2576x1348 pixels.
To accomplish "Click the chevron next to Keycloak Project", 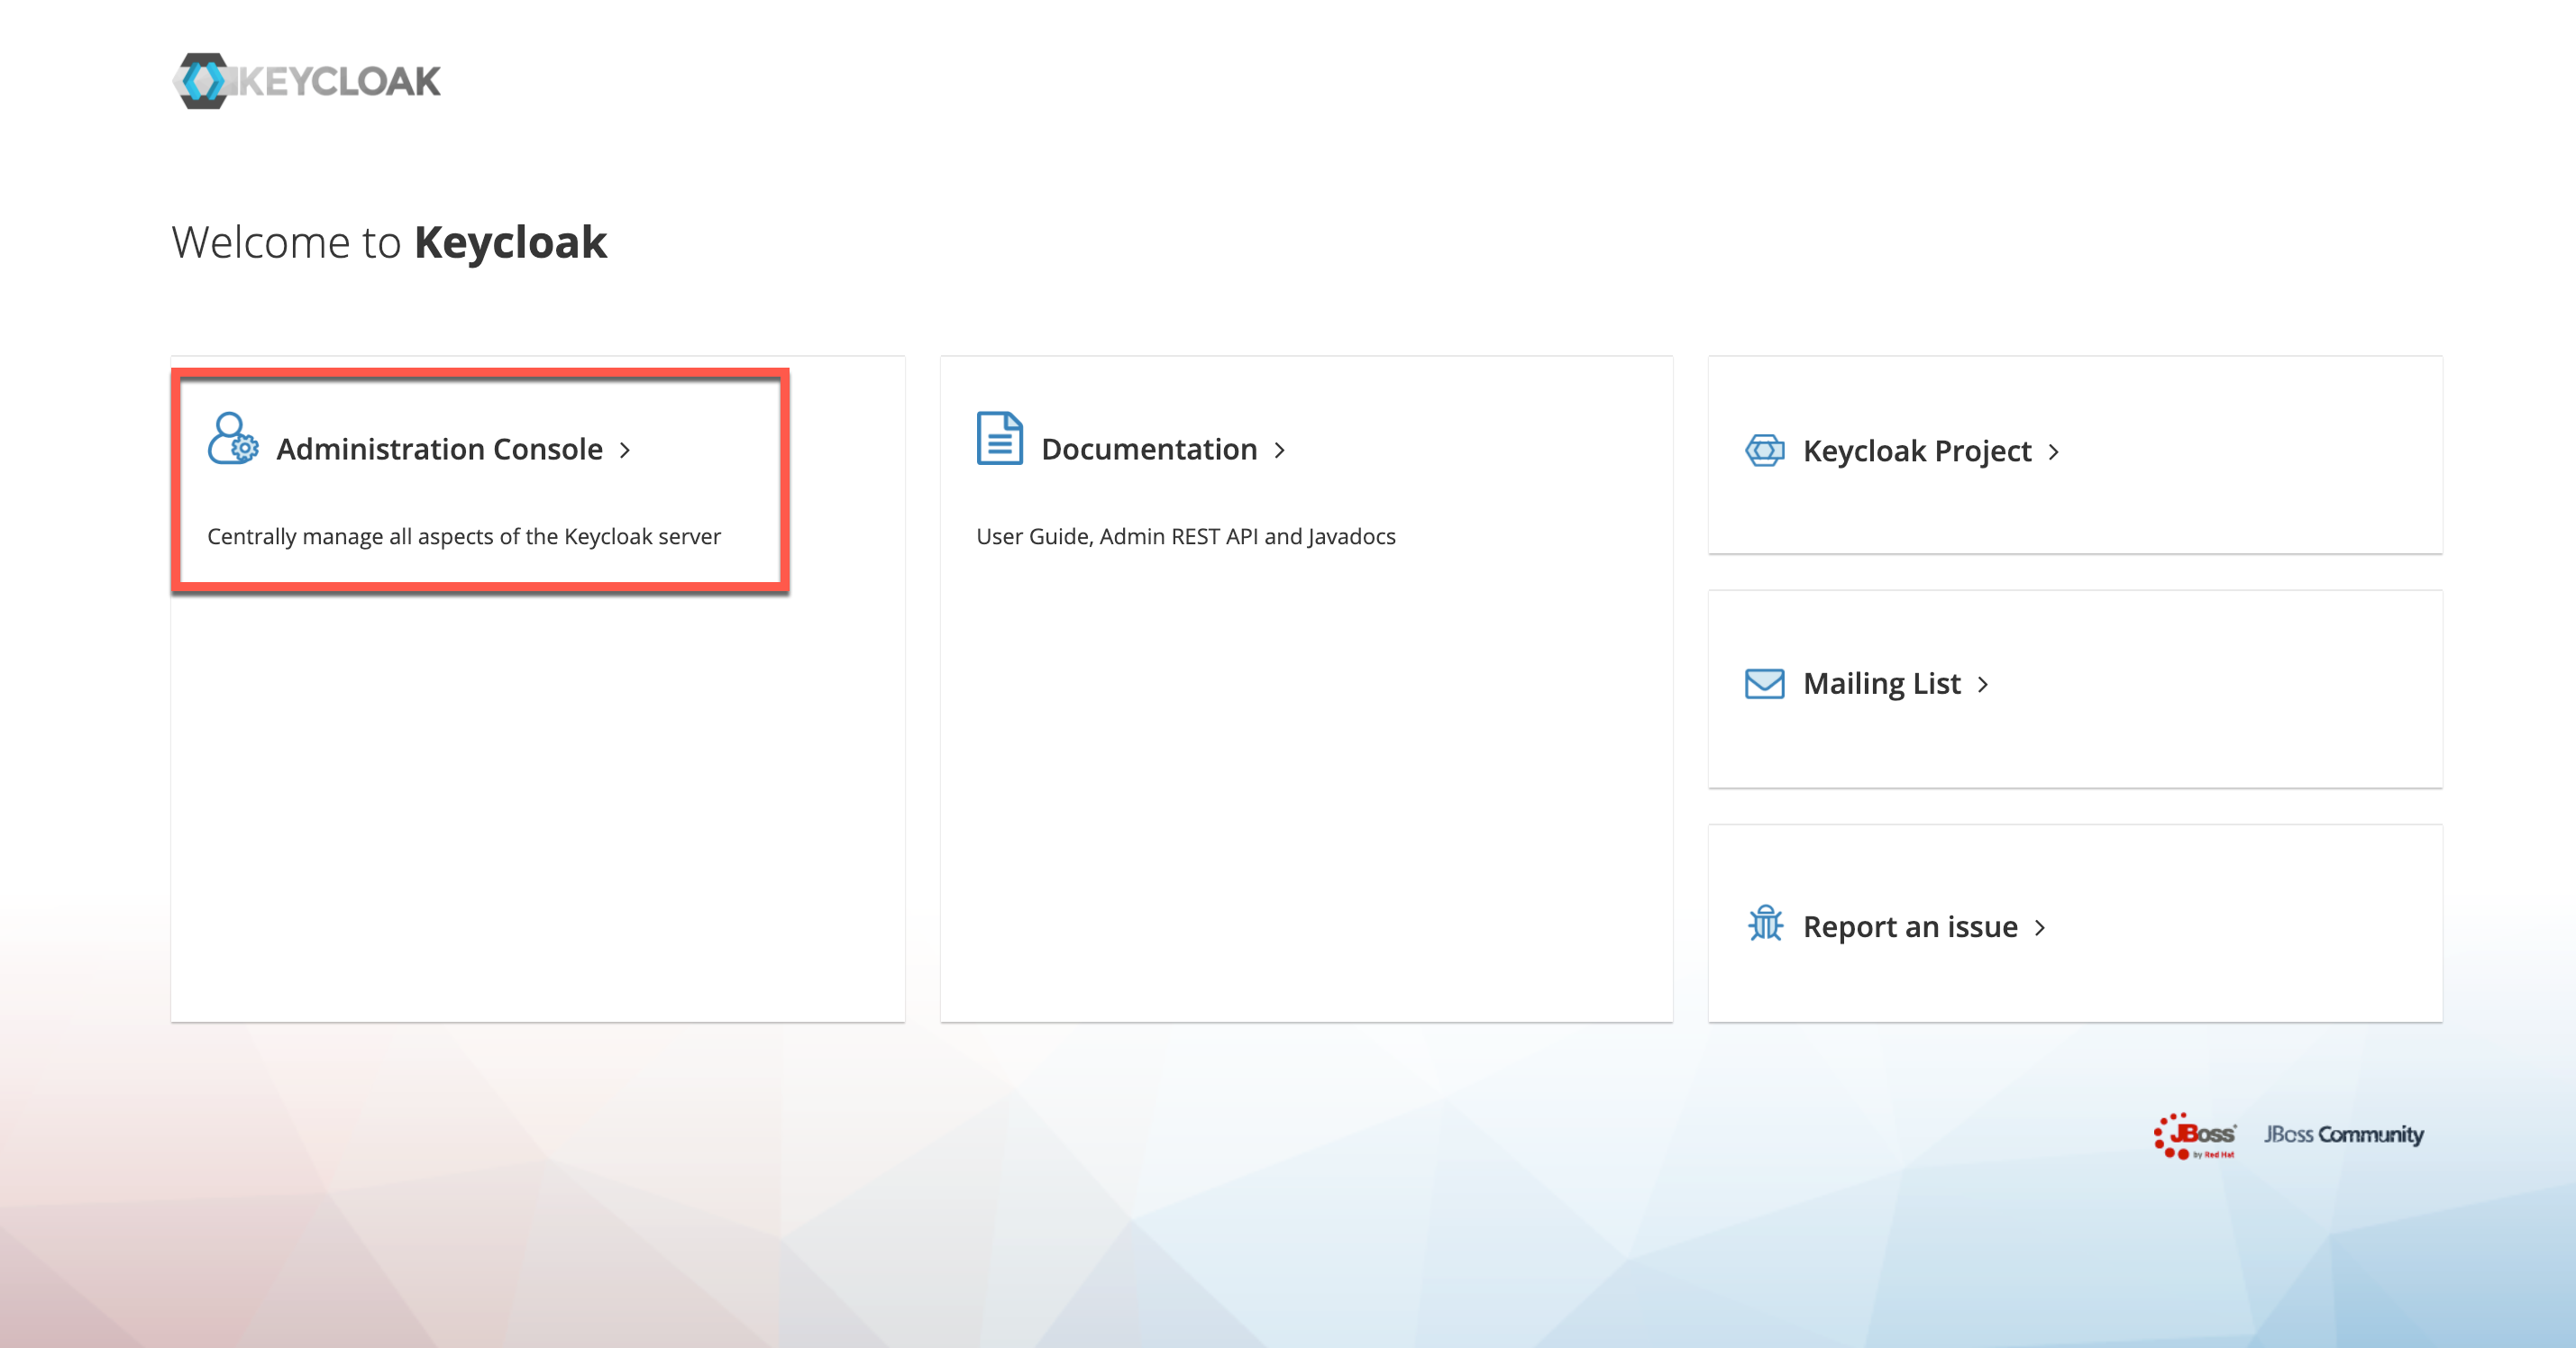I will tap(2054, 453).
